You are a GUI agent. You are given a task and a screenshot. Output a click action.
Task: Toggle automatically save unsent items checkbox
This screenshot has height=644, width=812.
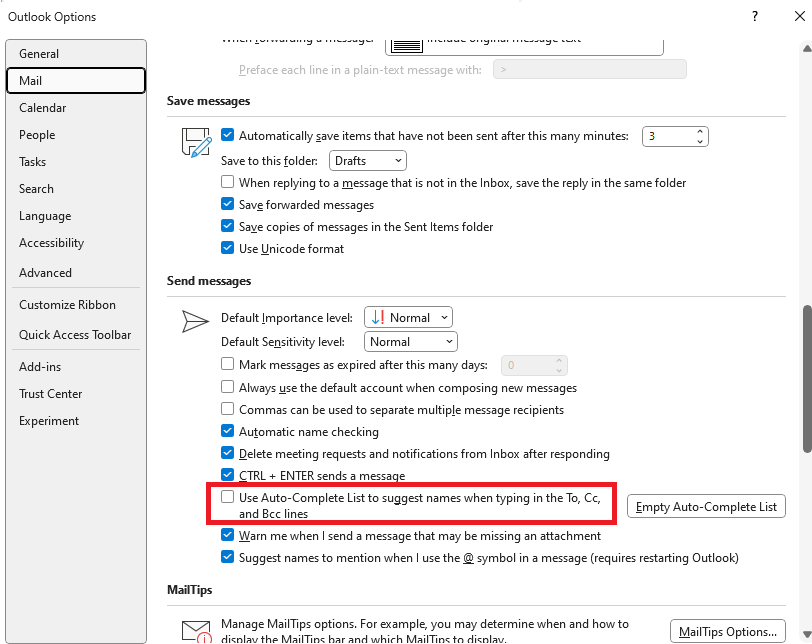coord(227,135)
